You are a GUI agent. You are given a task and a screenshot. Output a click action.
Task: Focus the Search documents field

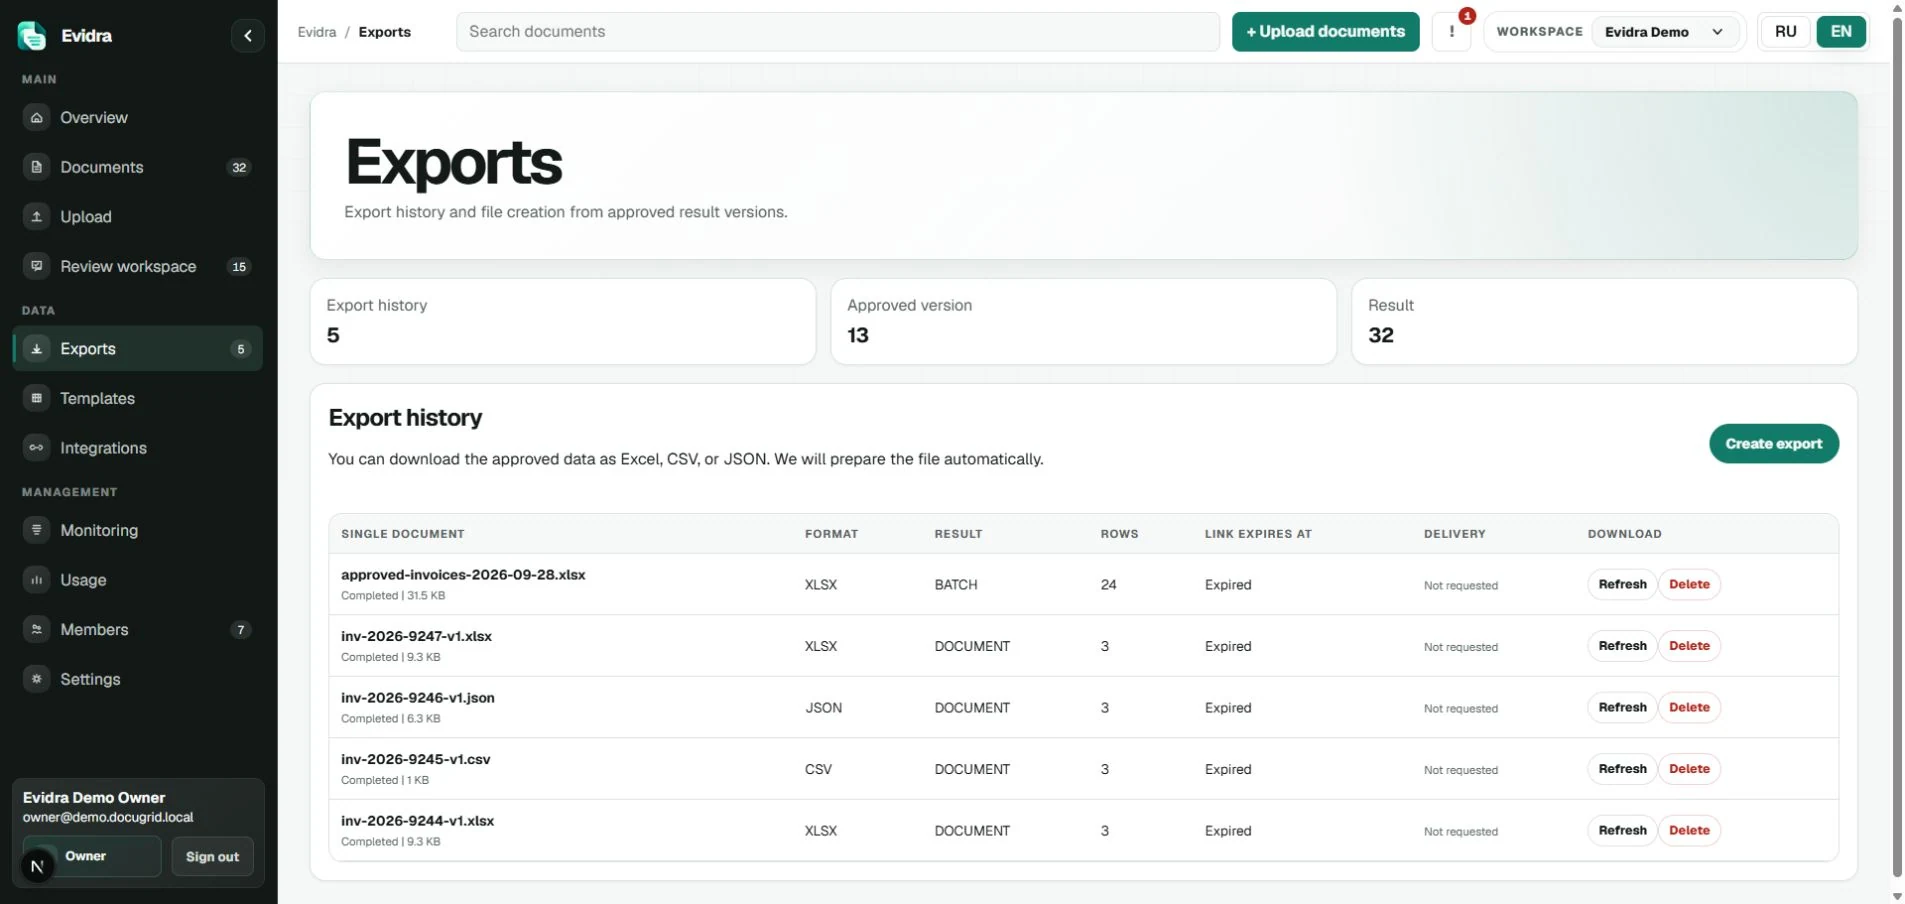(838, 31)
